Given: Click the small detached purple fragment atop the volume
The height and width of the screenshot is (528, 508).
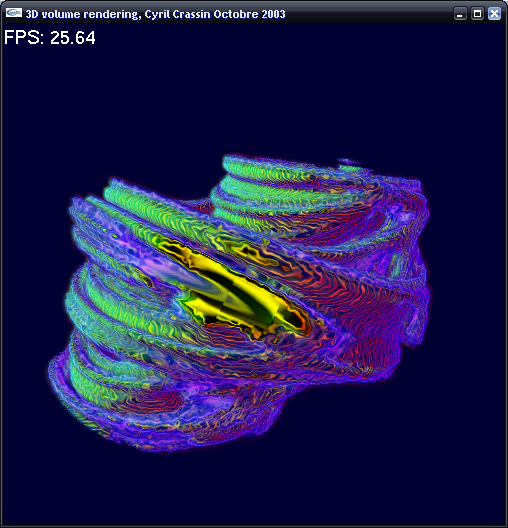Looking at the screenshot, I should [x=348, y=162].
